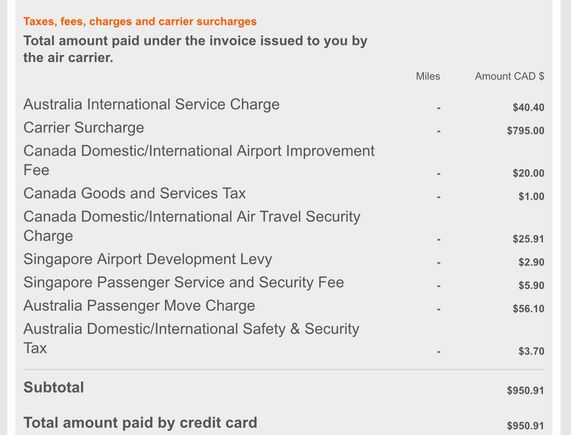Click the $25.91 security charge amount
571x435 pixels.
coord(528,239)
